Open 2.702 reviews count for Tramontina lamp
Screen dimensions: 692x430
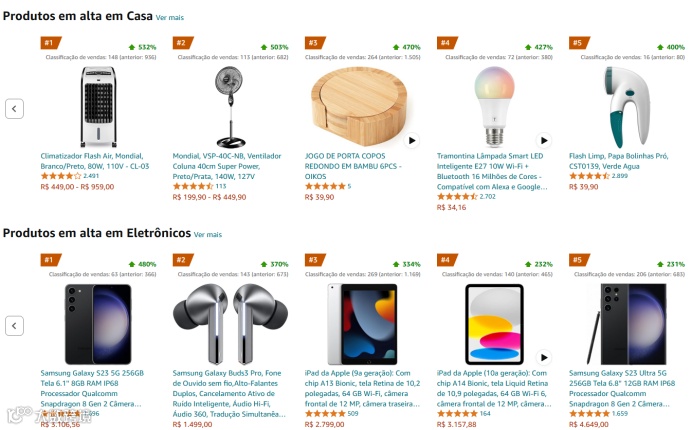pyautogui.click(x=487, y=196)
